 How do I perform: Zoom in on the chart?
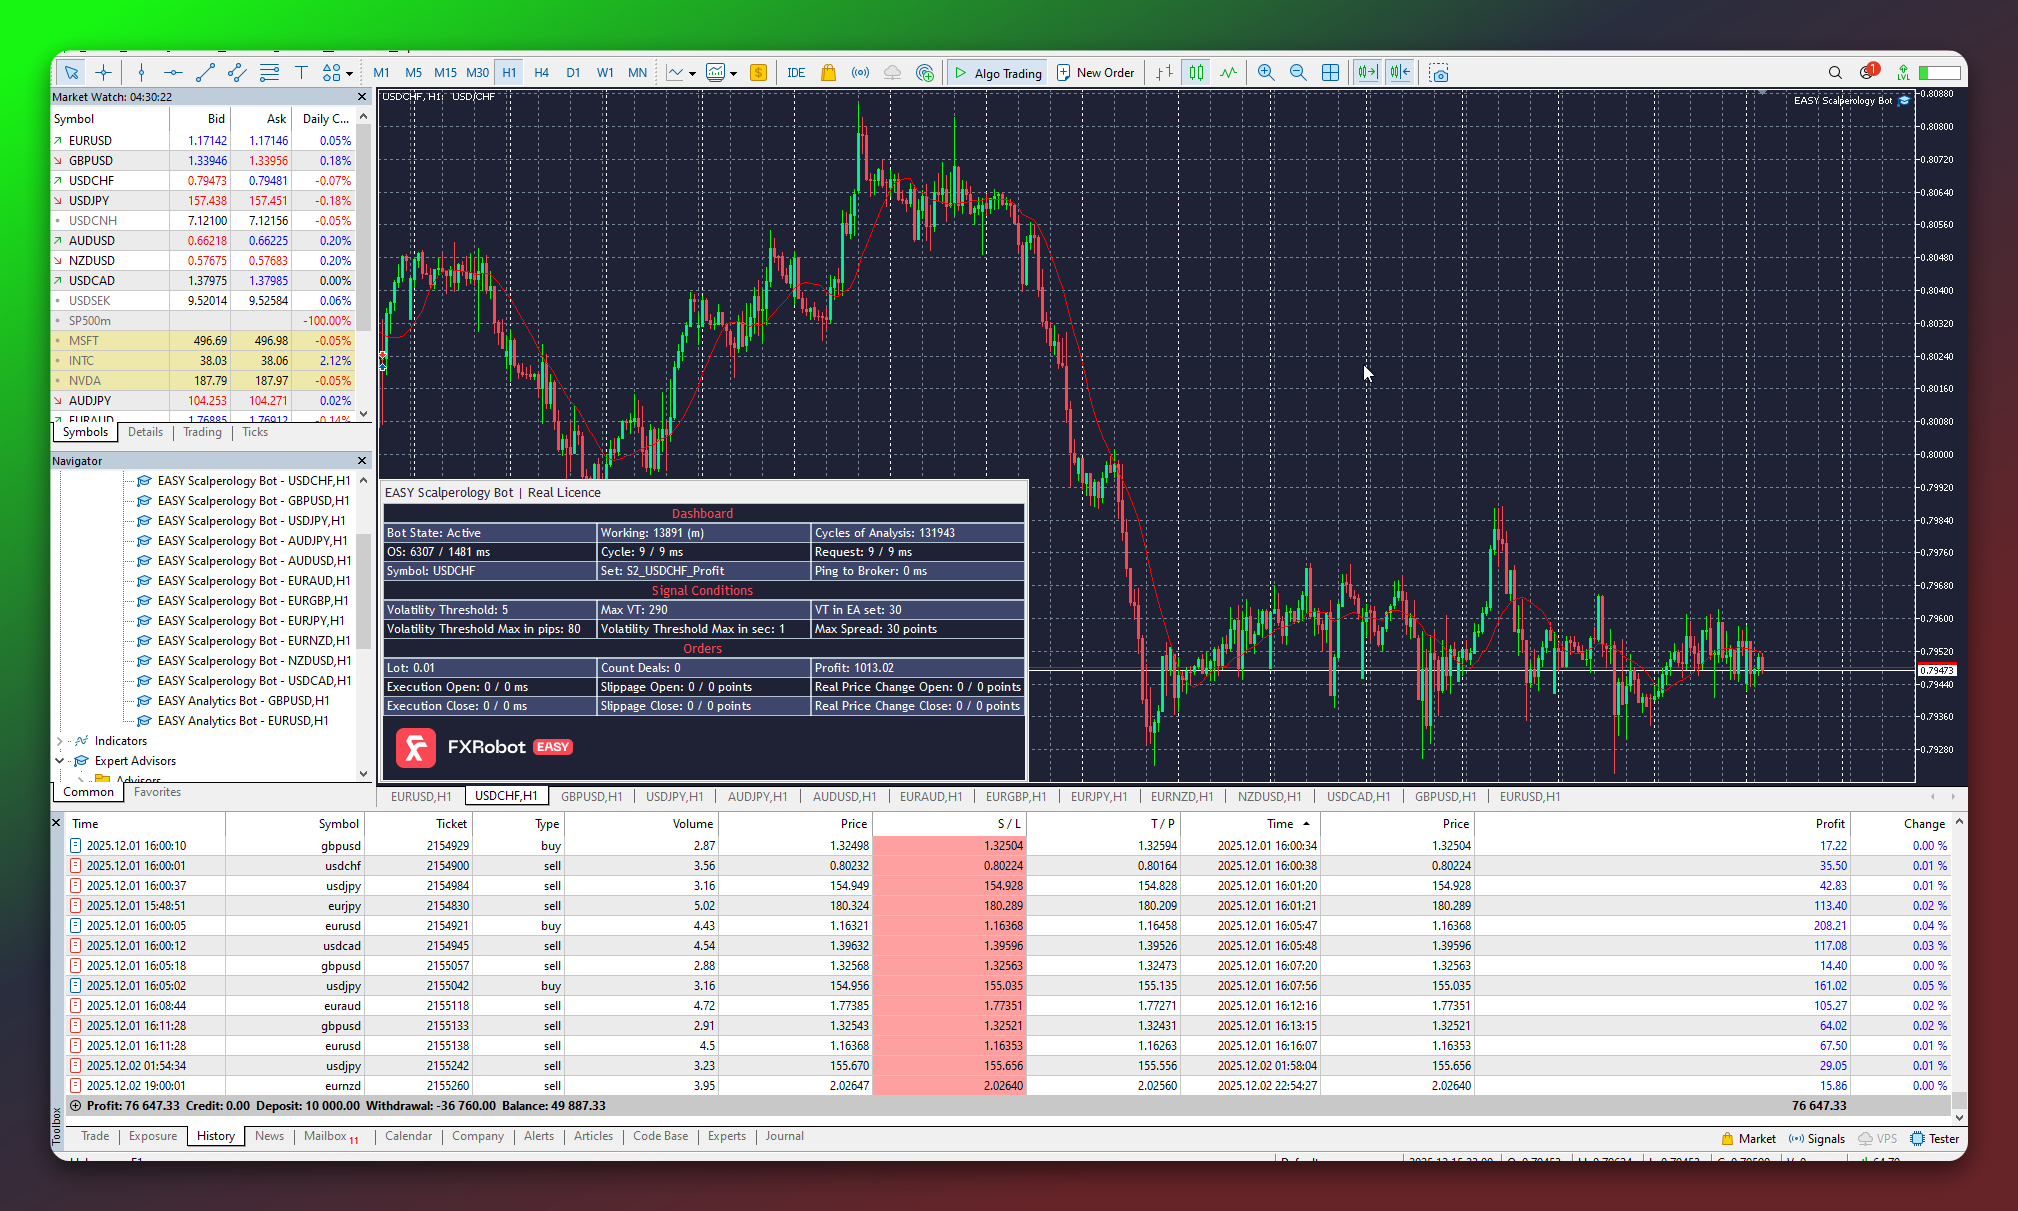1266,72
